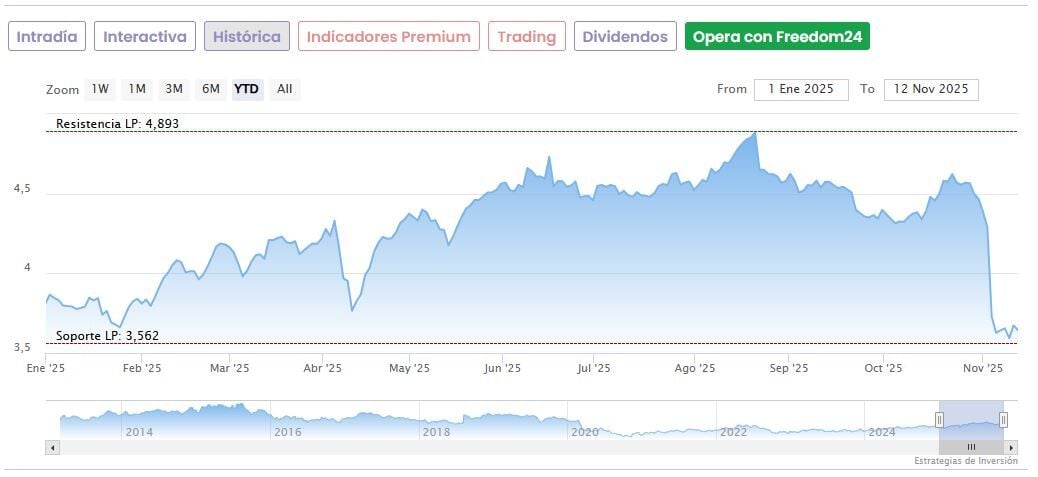Open Indicadores Premium
This screenshot has height=477, width=1038.
click(388, 37)
